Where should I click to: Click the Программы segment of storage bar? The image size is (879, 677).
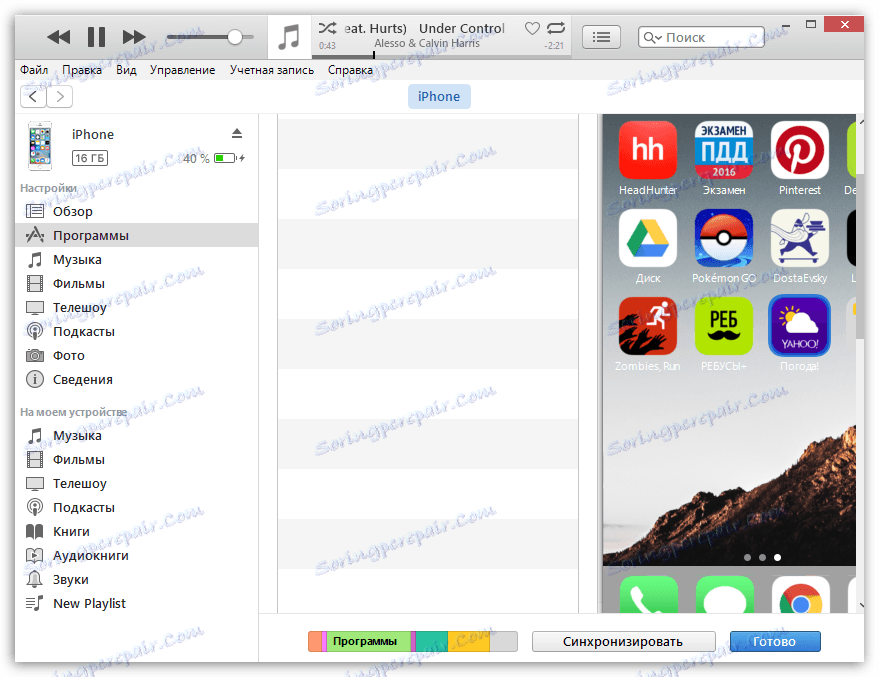[x=368, y=641]
